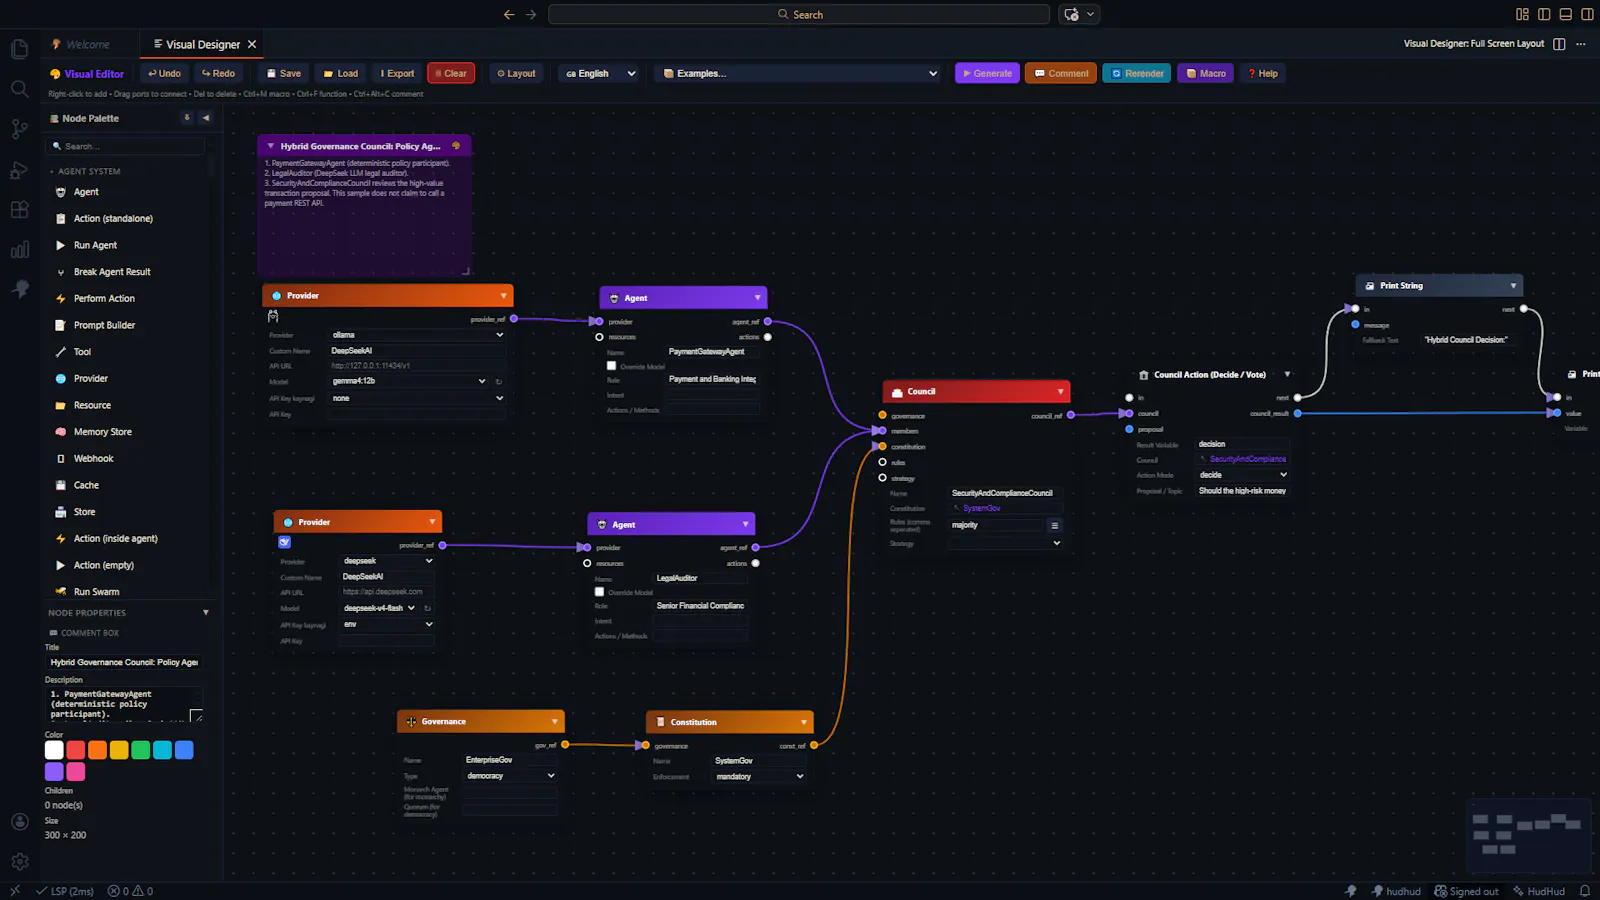Click the Export button
The width and height of the screenshot is (1600, 900).
click(x=397, y=73)
